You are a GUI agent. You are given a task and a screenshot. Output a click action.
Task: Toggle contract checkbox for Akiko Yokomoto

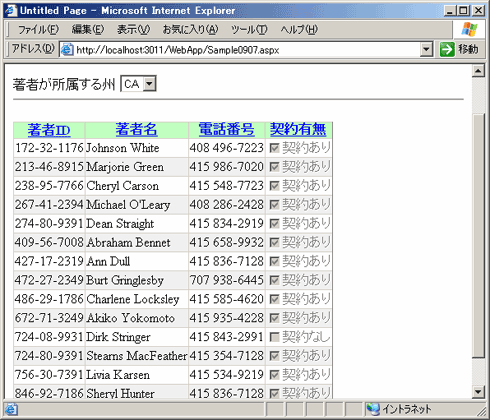click(x=274, y=318)
